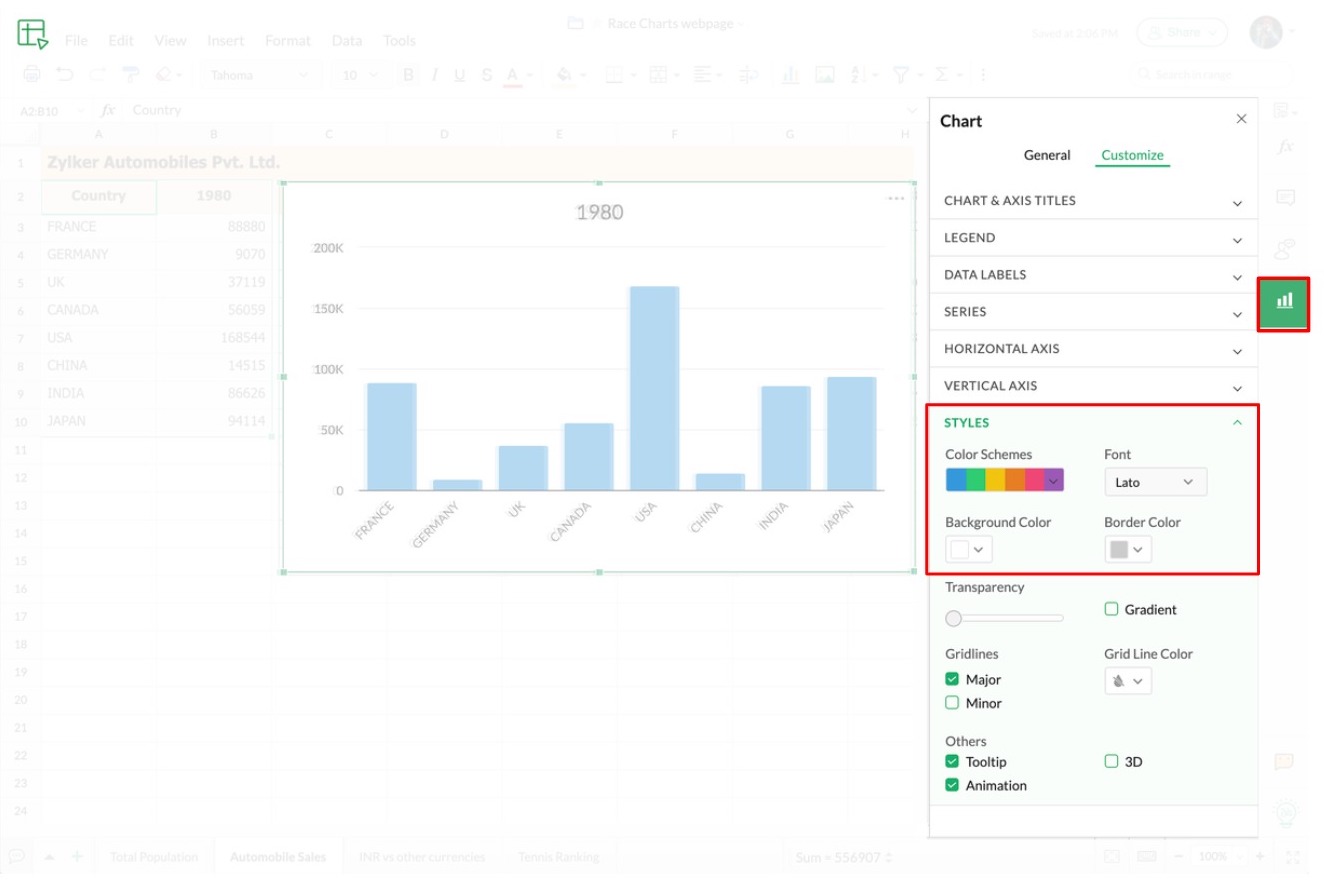
Task: Undo the last action
Action: (65, 75)
